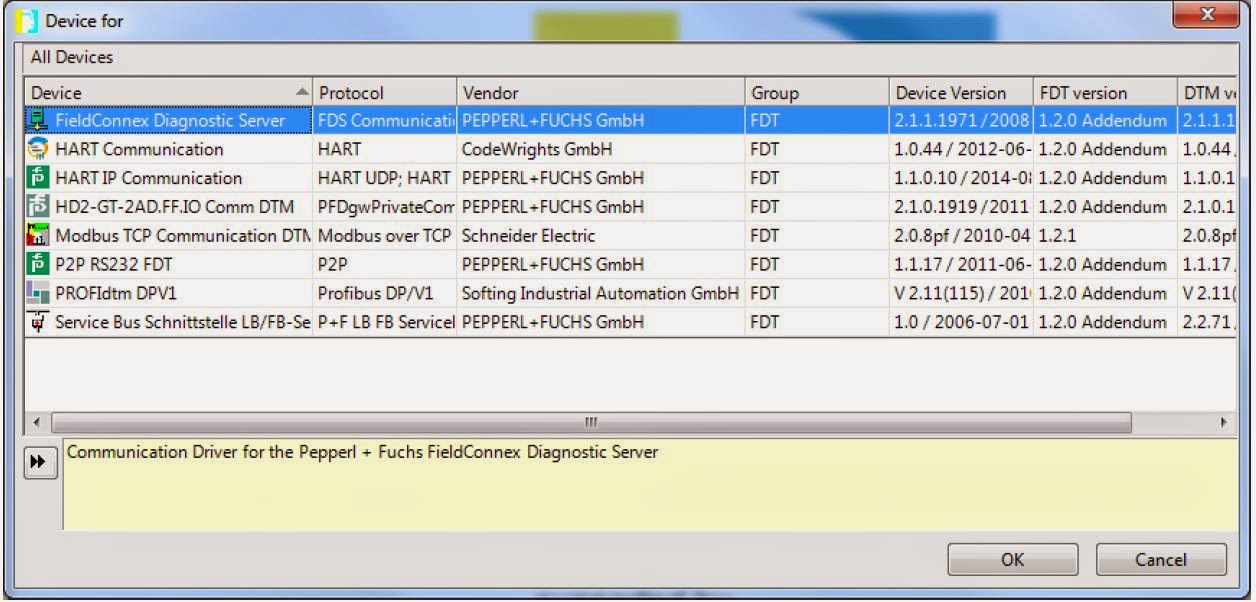The image size is (1256, 602).
Task: Sort by FDT version column header
Action: [1105, 93]
